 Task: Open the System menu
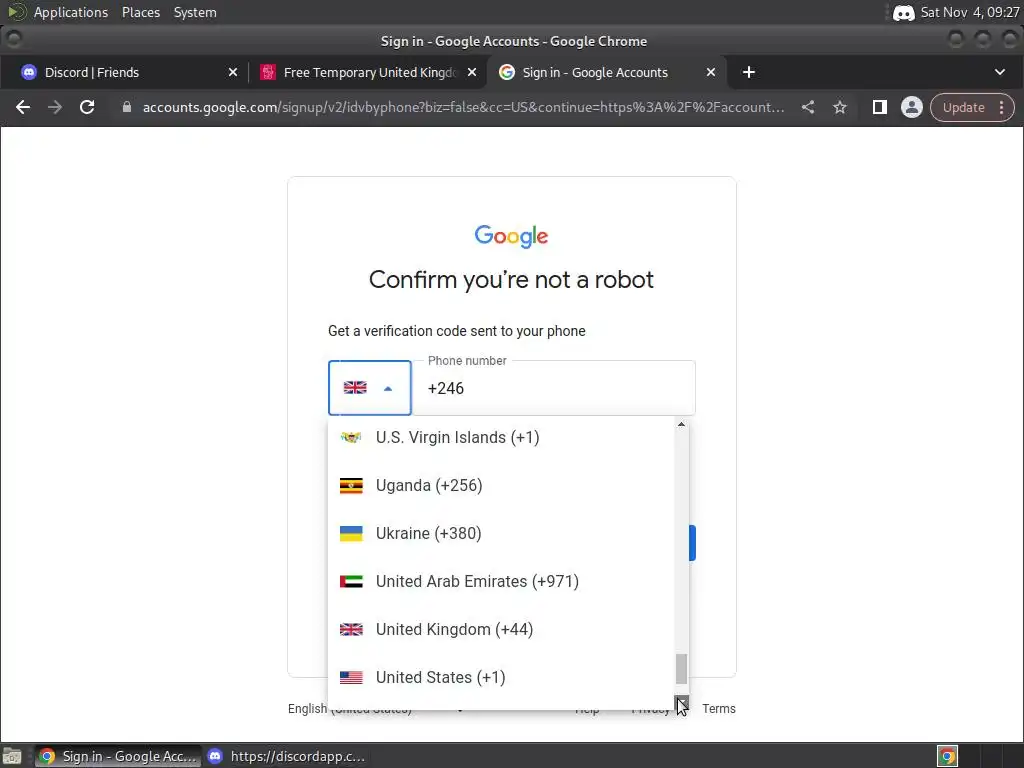tap(195, 12)
